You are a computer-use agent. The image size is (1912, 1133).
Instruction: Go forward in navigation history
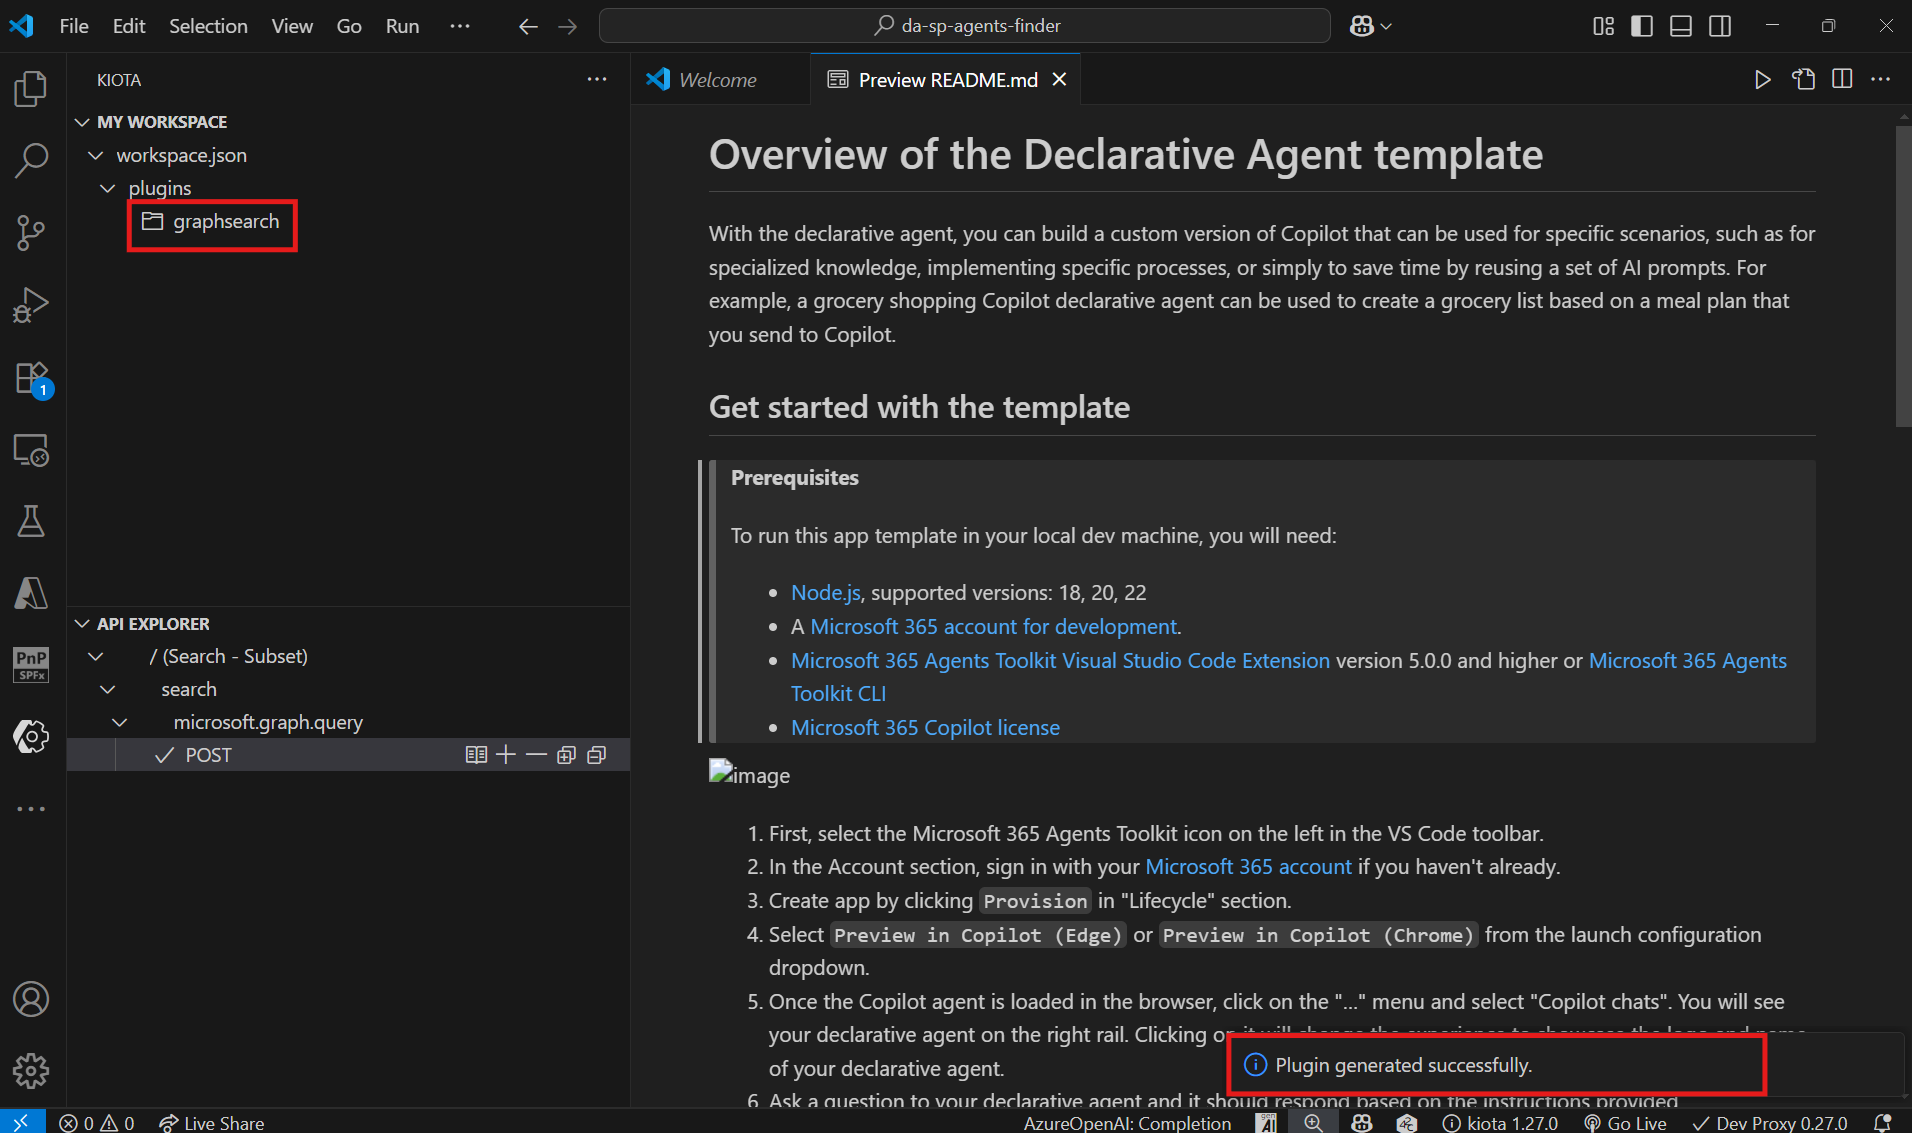pyautogui.click(x=567, y=26)
